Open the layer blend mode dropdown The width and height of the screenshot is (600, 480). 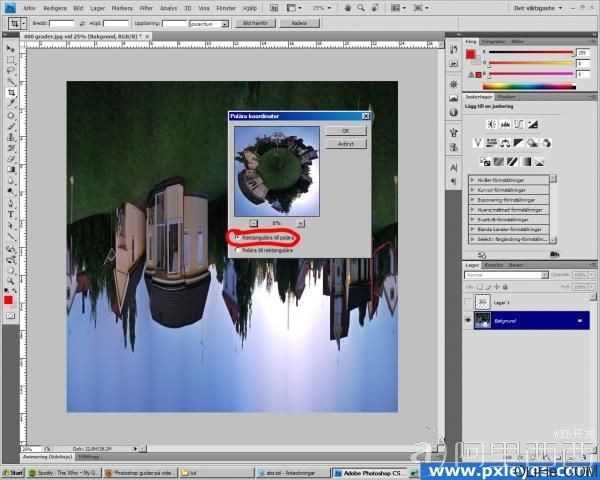[x=506, y=275]
